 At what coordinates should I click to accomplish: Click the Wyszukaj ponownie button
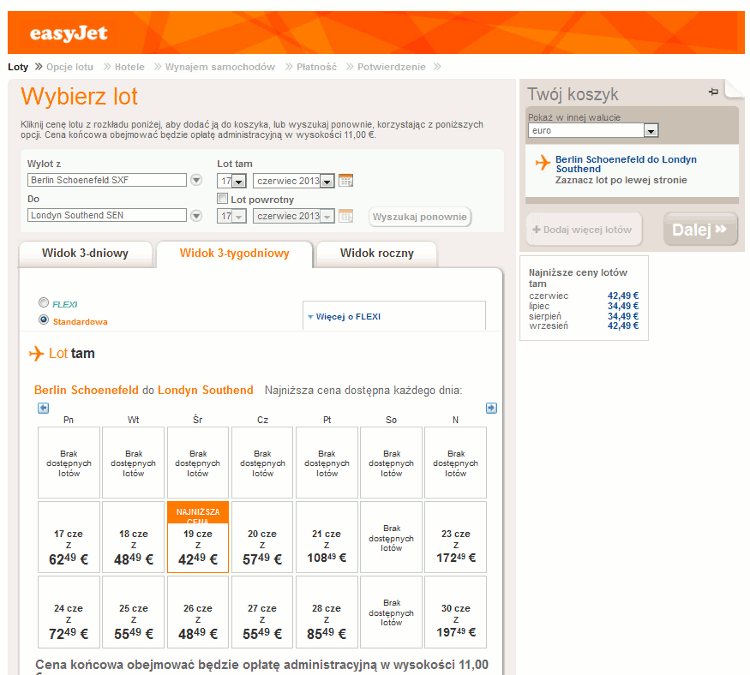(420, 217)
